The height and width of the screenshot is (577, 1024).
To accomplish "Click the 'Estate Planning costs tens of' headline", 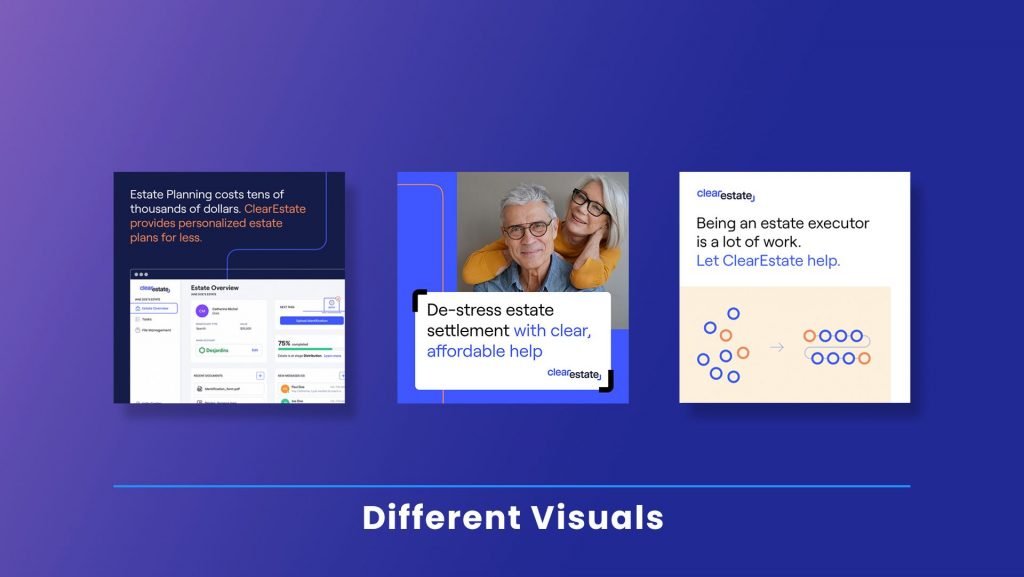I will [206, 194].
